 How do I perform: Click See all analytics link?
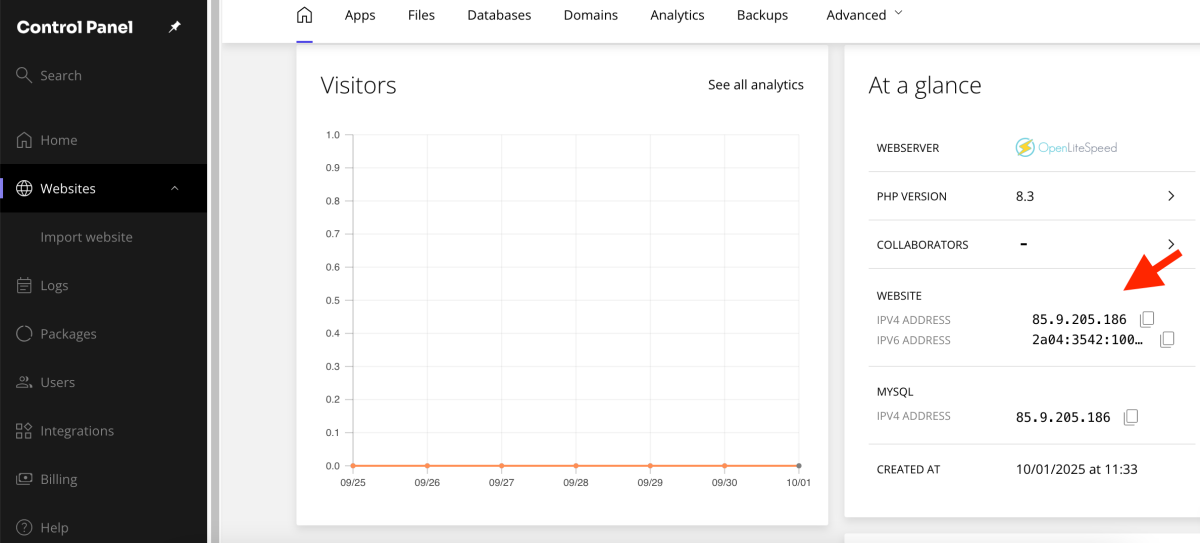coord(755,85)
